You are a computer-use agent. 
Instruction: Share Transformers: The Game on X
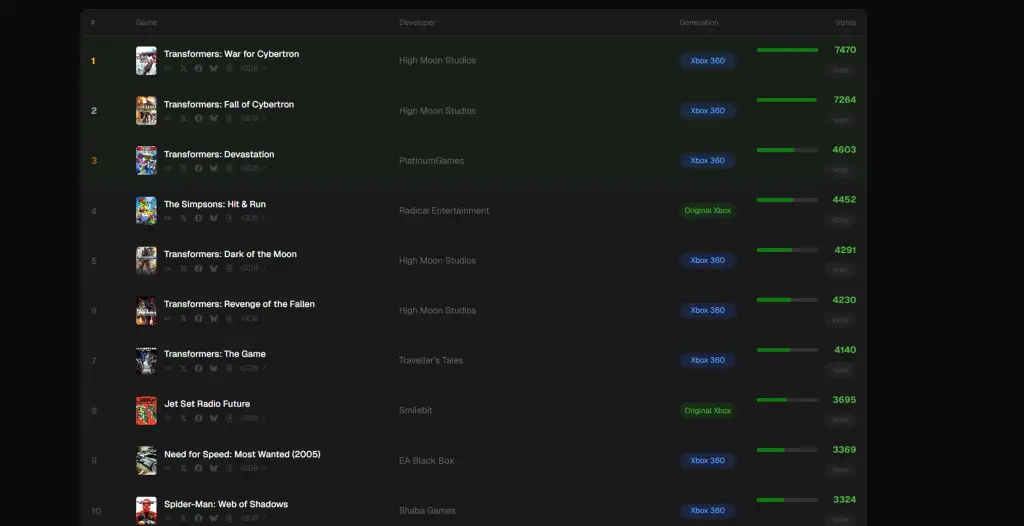tap(184, 368)
